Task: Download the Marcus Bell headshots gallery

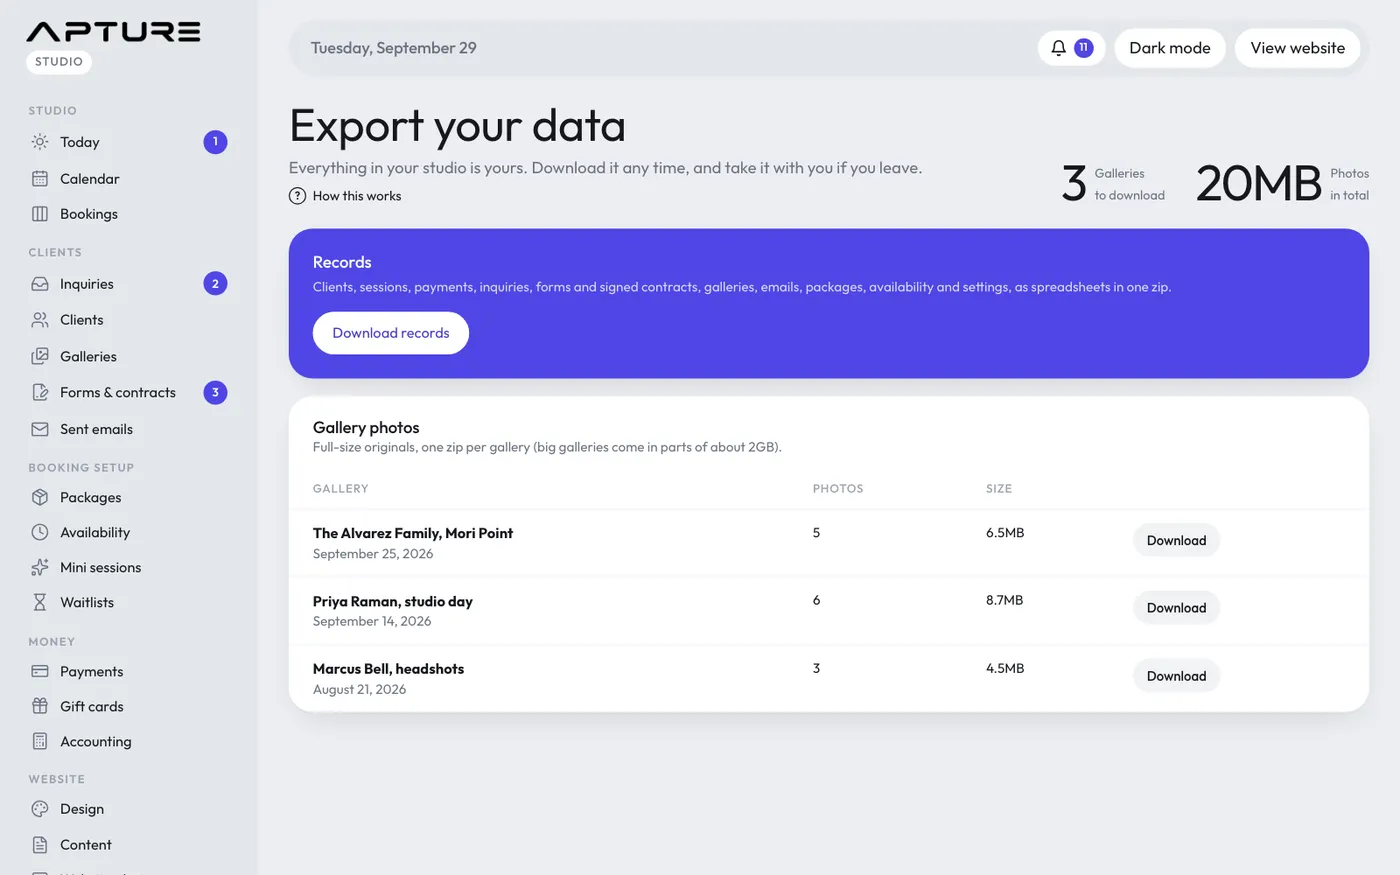Action: click(x=1176, y=676)
